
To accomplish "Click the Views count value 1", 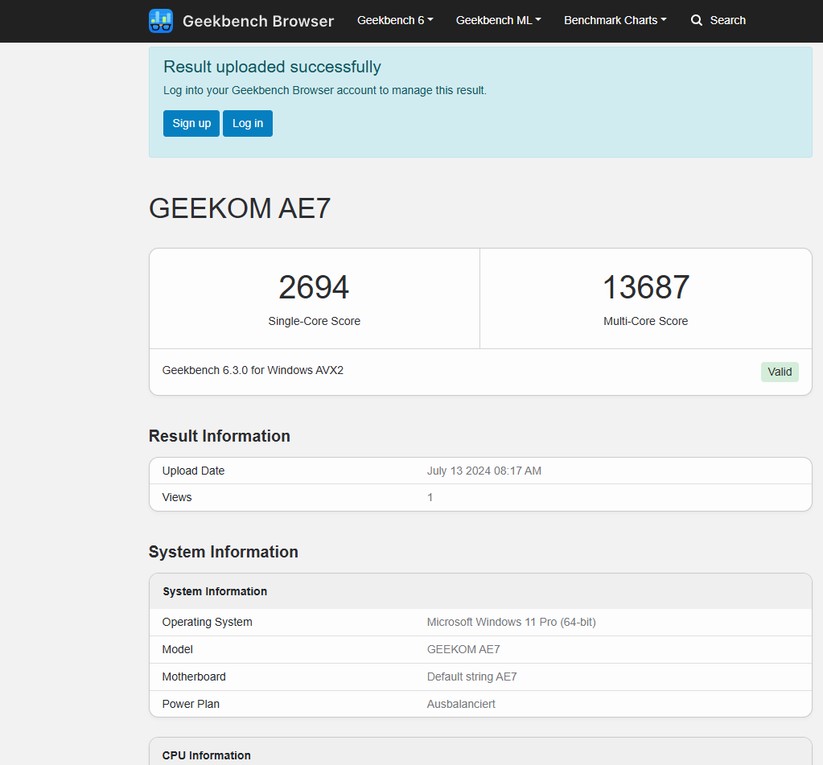I will [x=430, y=497].
